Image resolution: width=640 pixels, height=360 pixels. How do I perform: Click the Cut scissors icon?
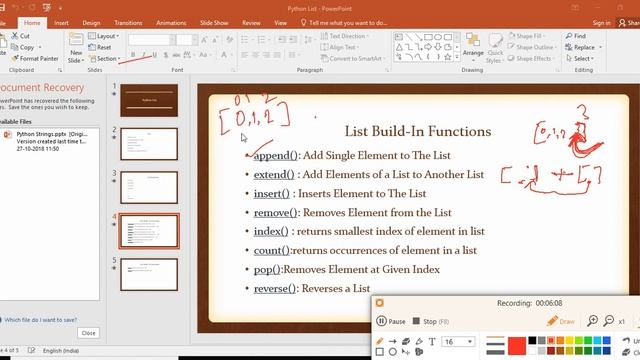(x=15, y=36)
